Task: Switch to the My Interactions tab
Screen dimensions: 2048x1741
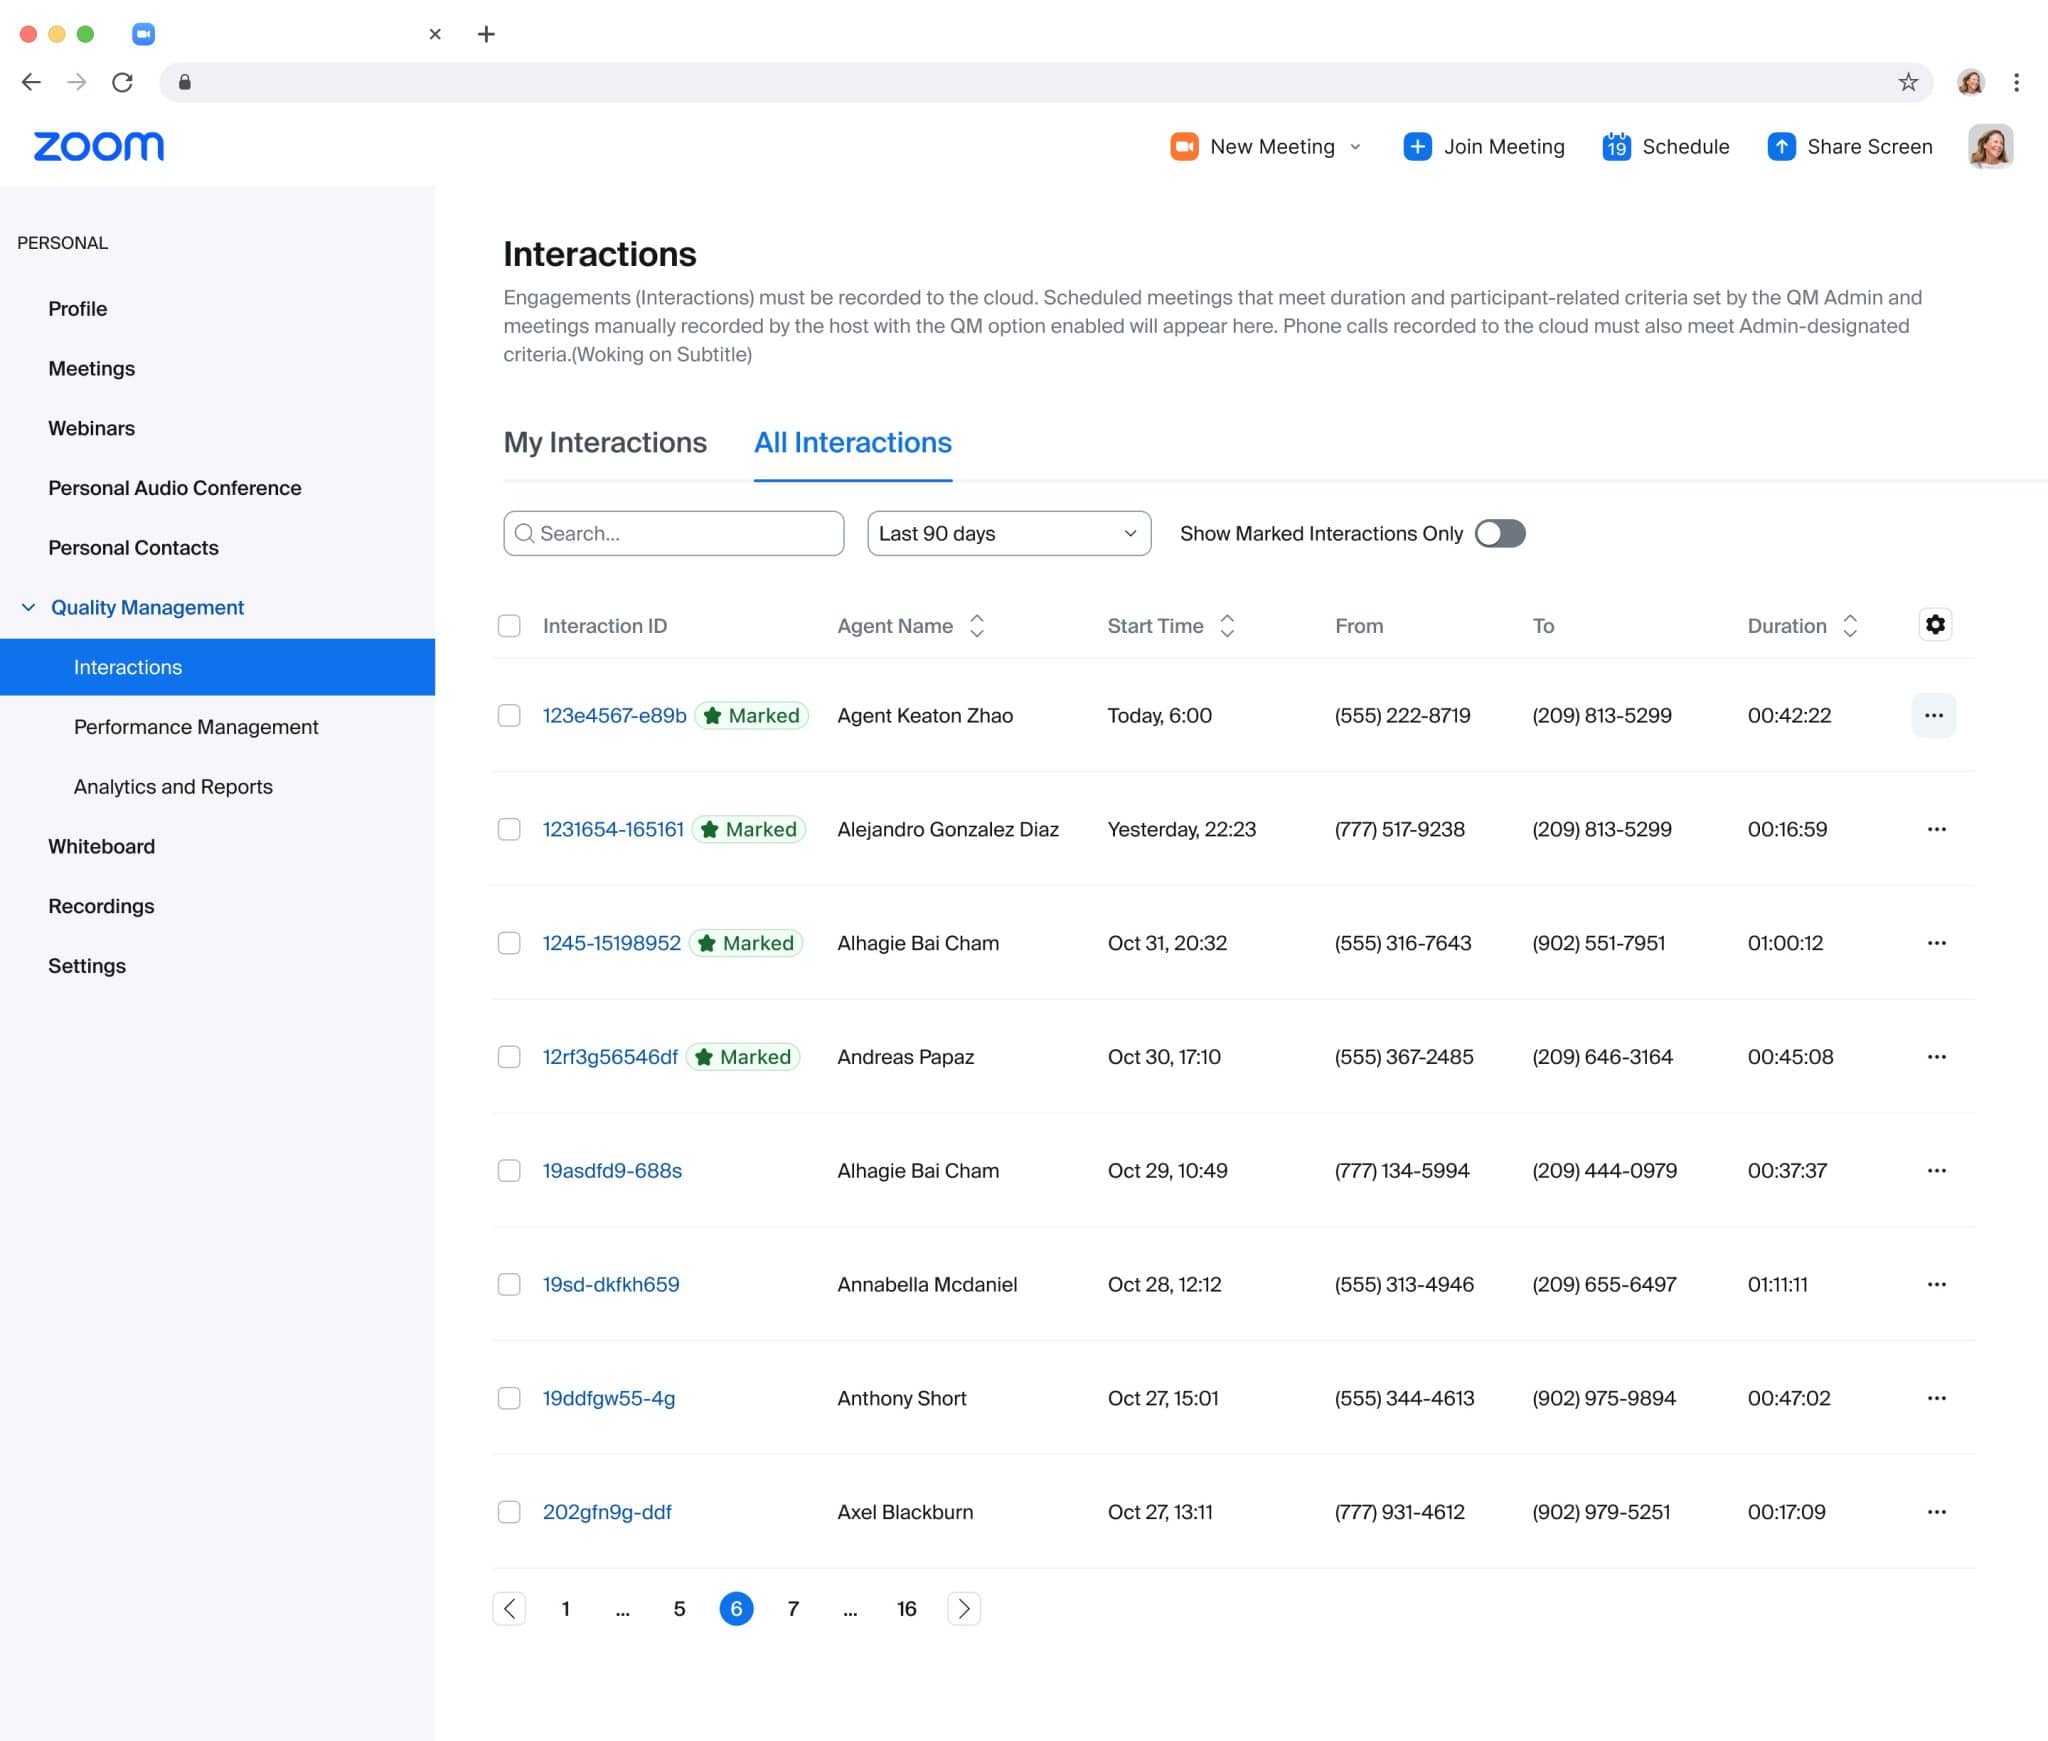Action: coord(606,442)
